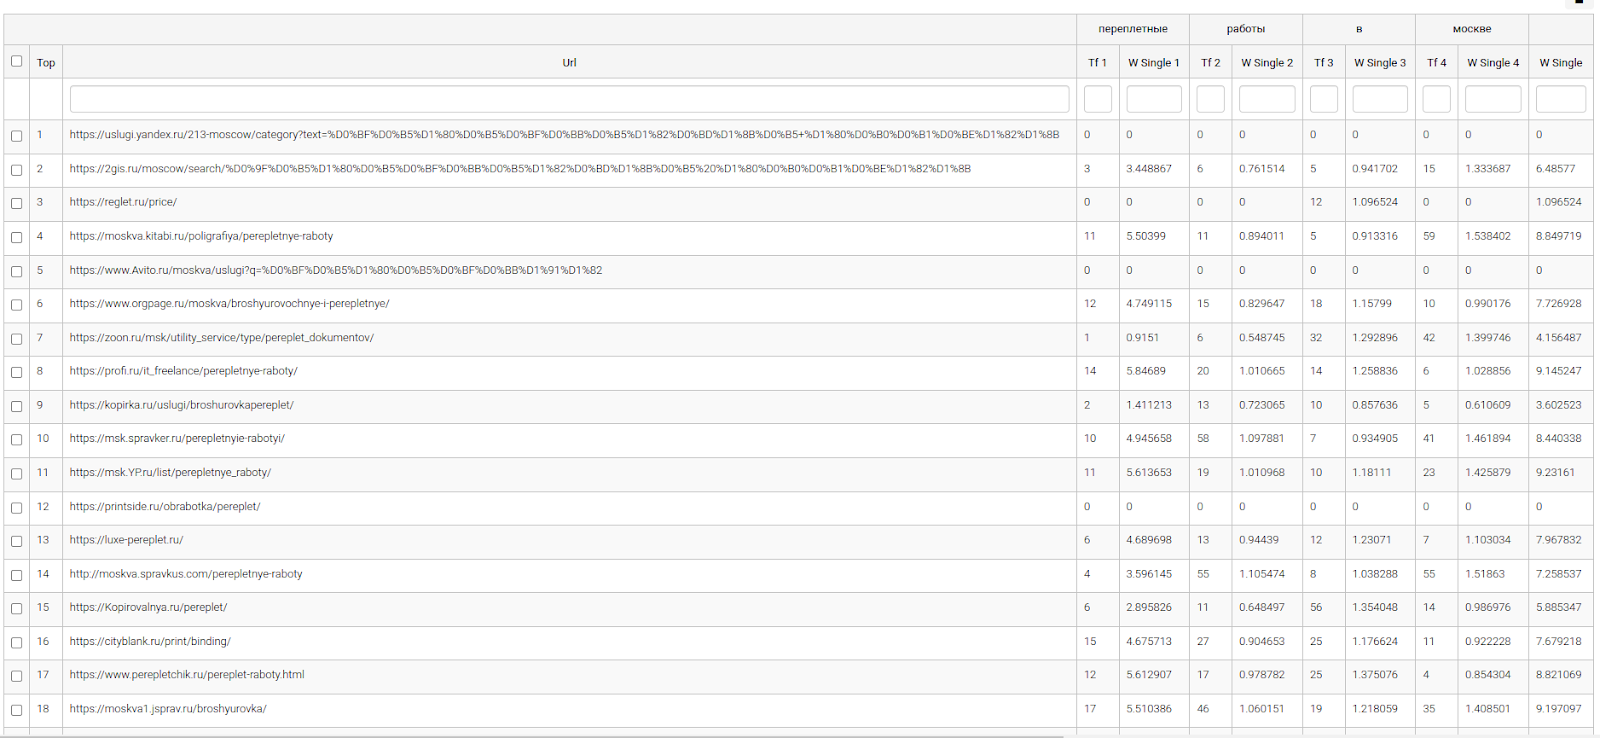Open the 2gis.ru moscow search link
Viewport: 1600px width, 738px height.
click(519, 169)
